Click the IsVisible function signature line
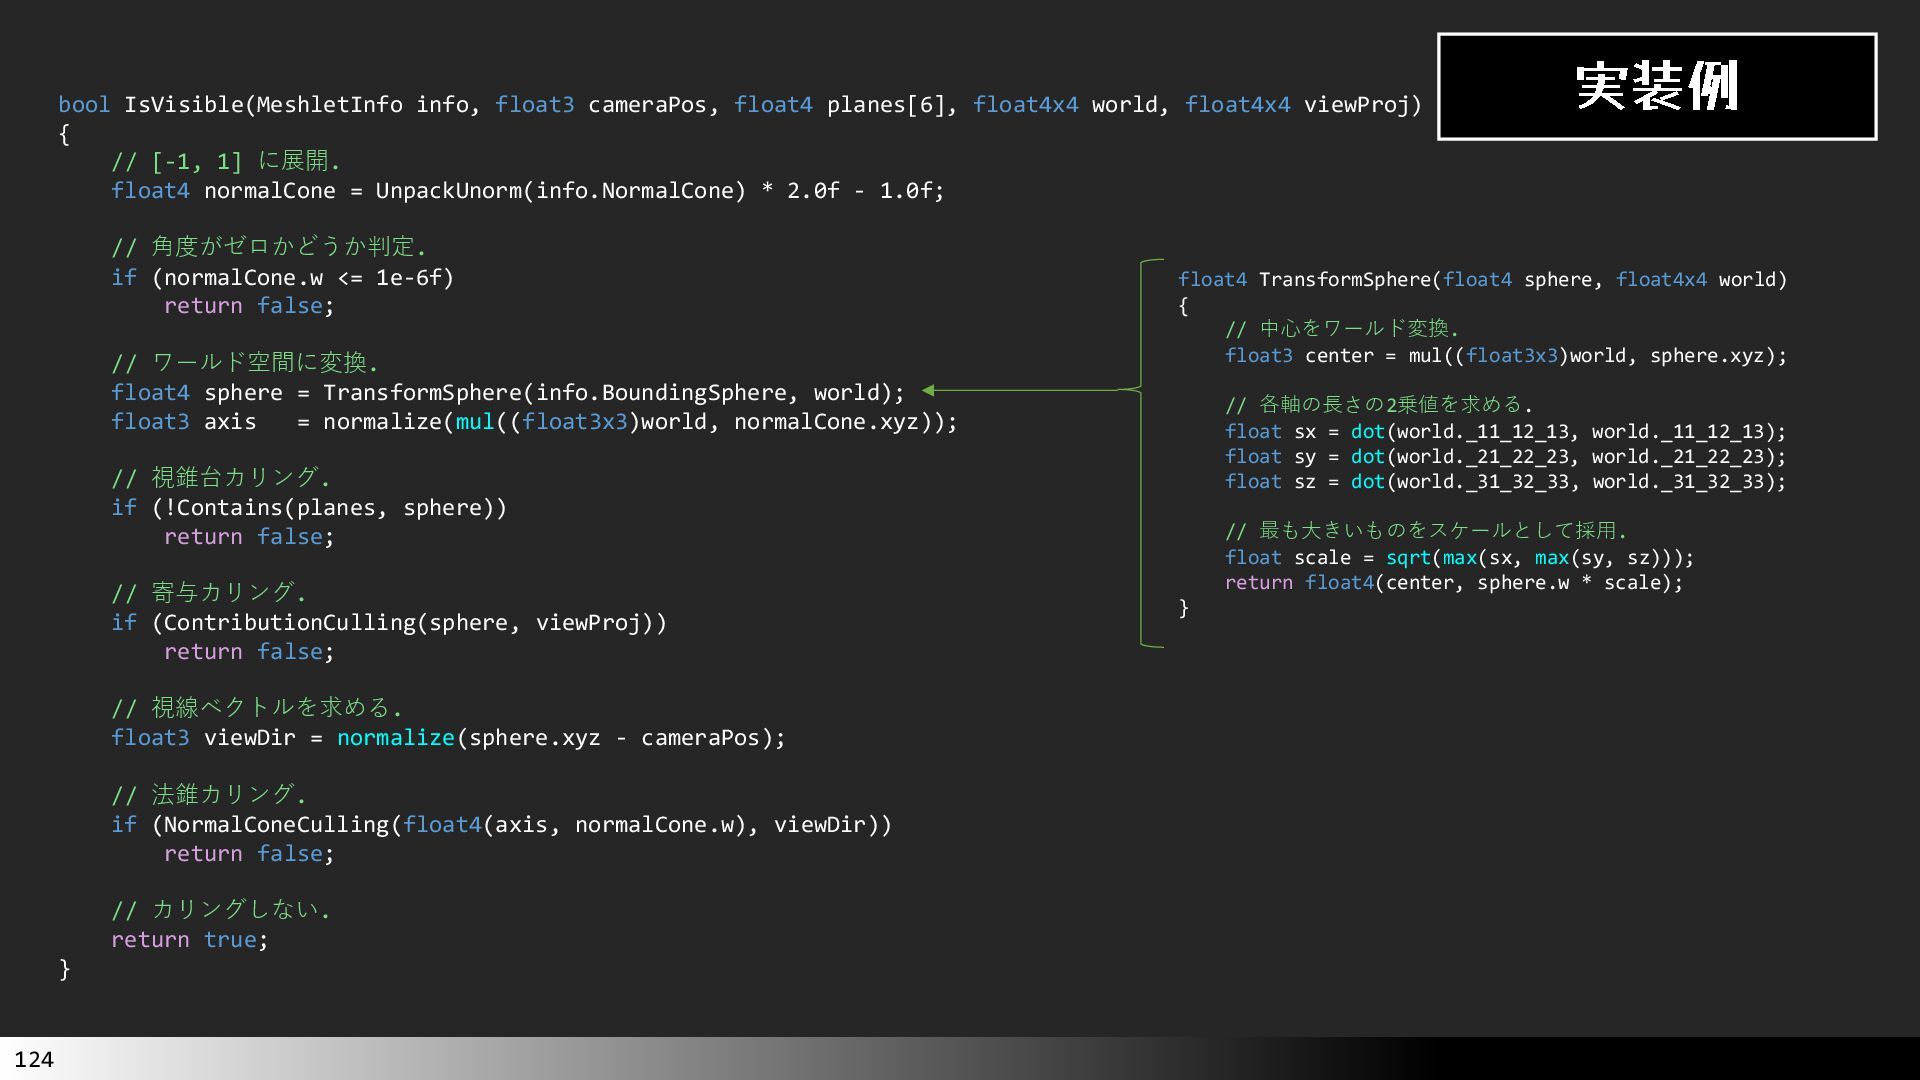 pos(740,105)
